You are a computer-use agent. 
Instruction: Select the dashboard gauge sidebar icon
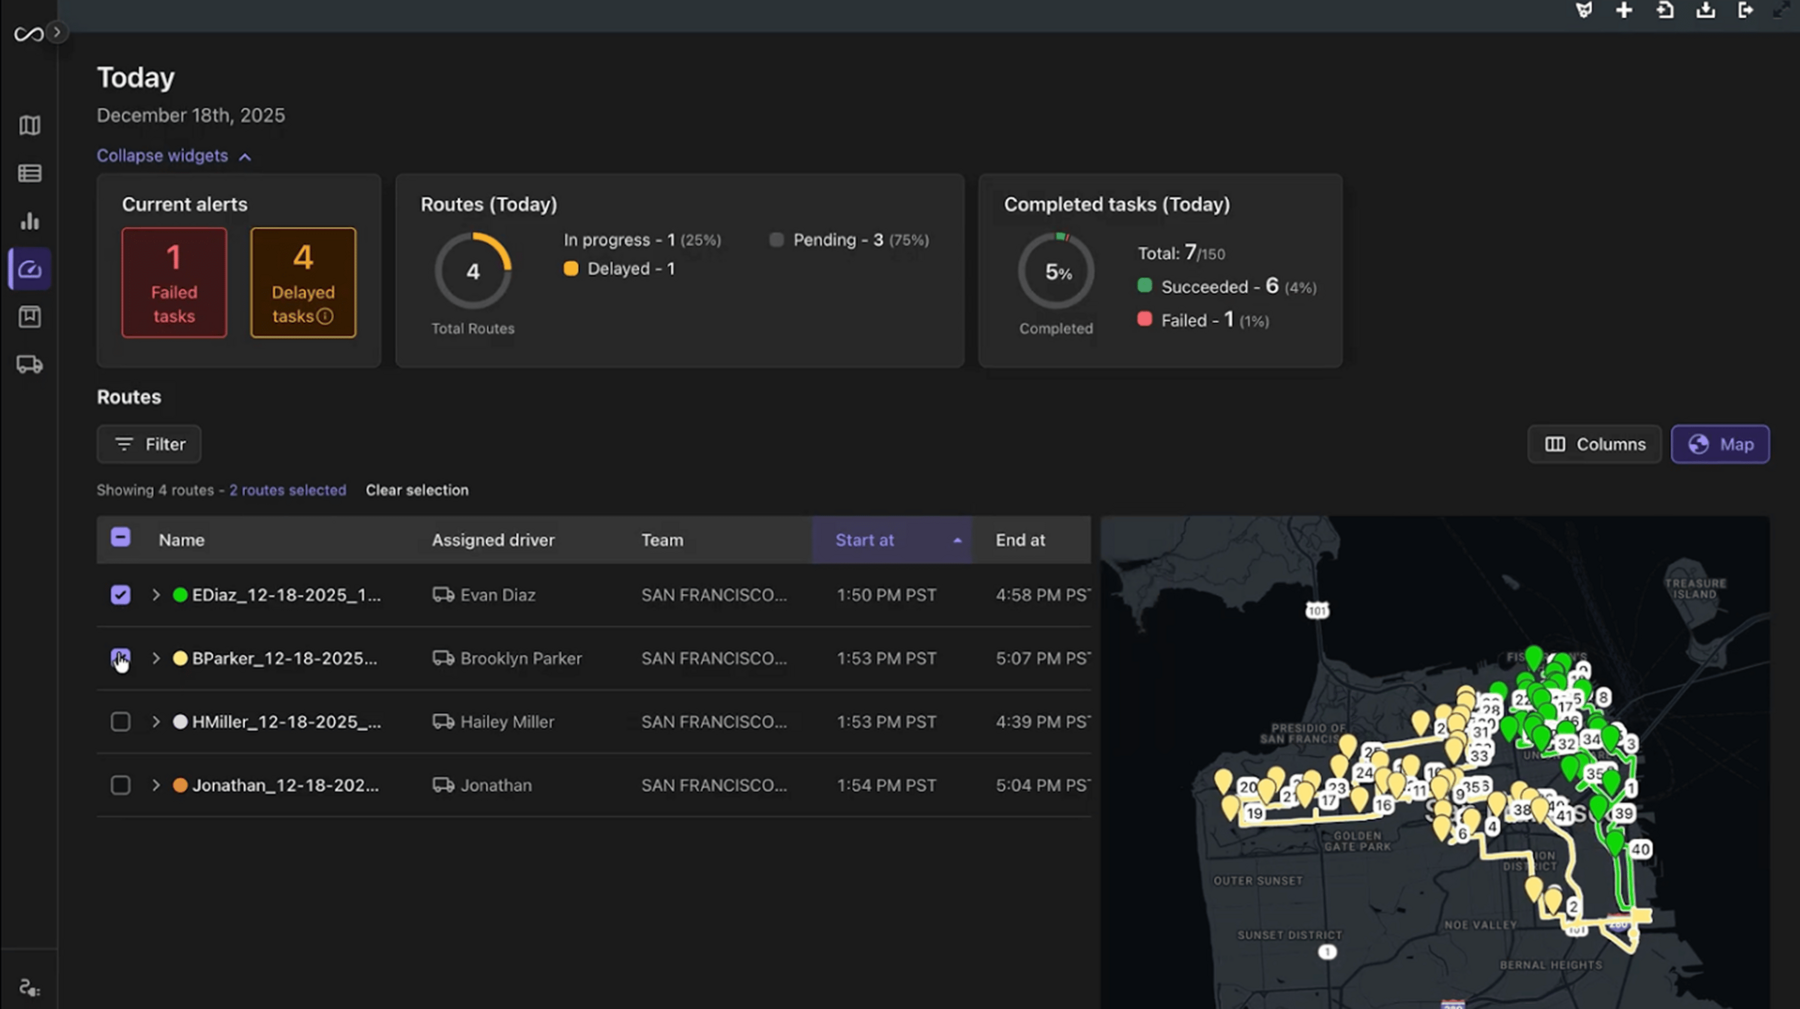30,269
